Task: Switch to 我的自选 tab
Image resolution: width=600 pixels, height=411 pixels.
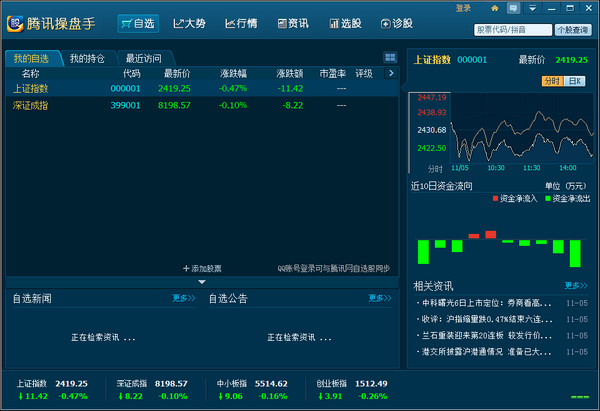Action: point(31,59)
